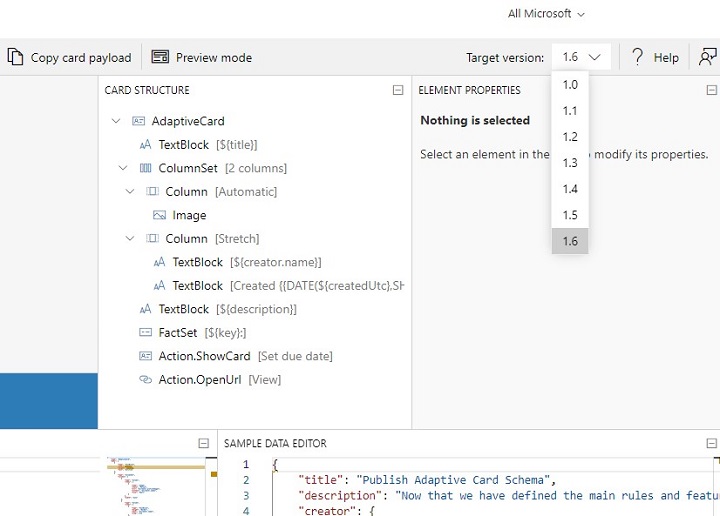This screenshot has width=720, height=516.
Task: Collapse the Element Properties panel
Action: (712, 91)
